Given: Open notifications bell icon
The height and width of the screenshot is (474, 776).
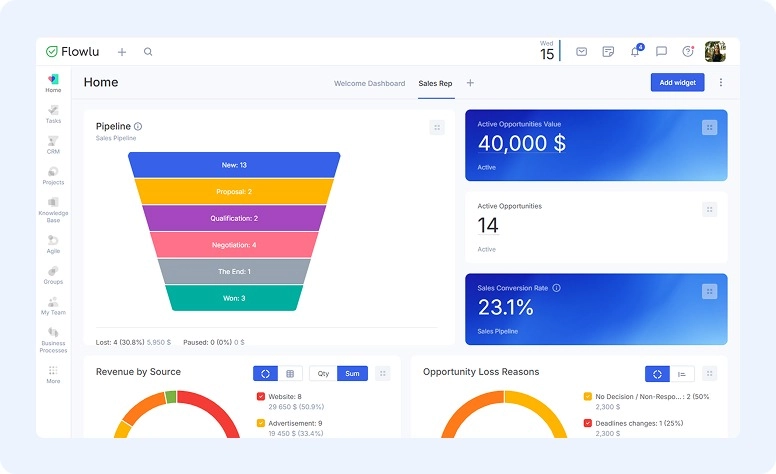Looking at the screenshot, I should [x=636, y=50].
